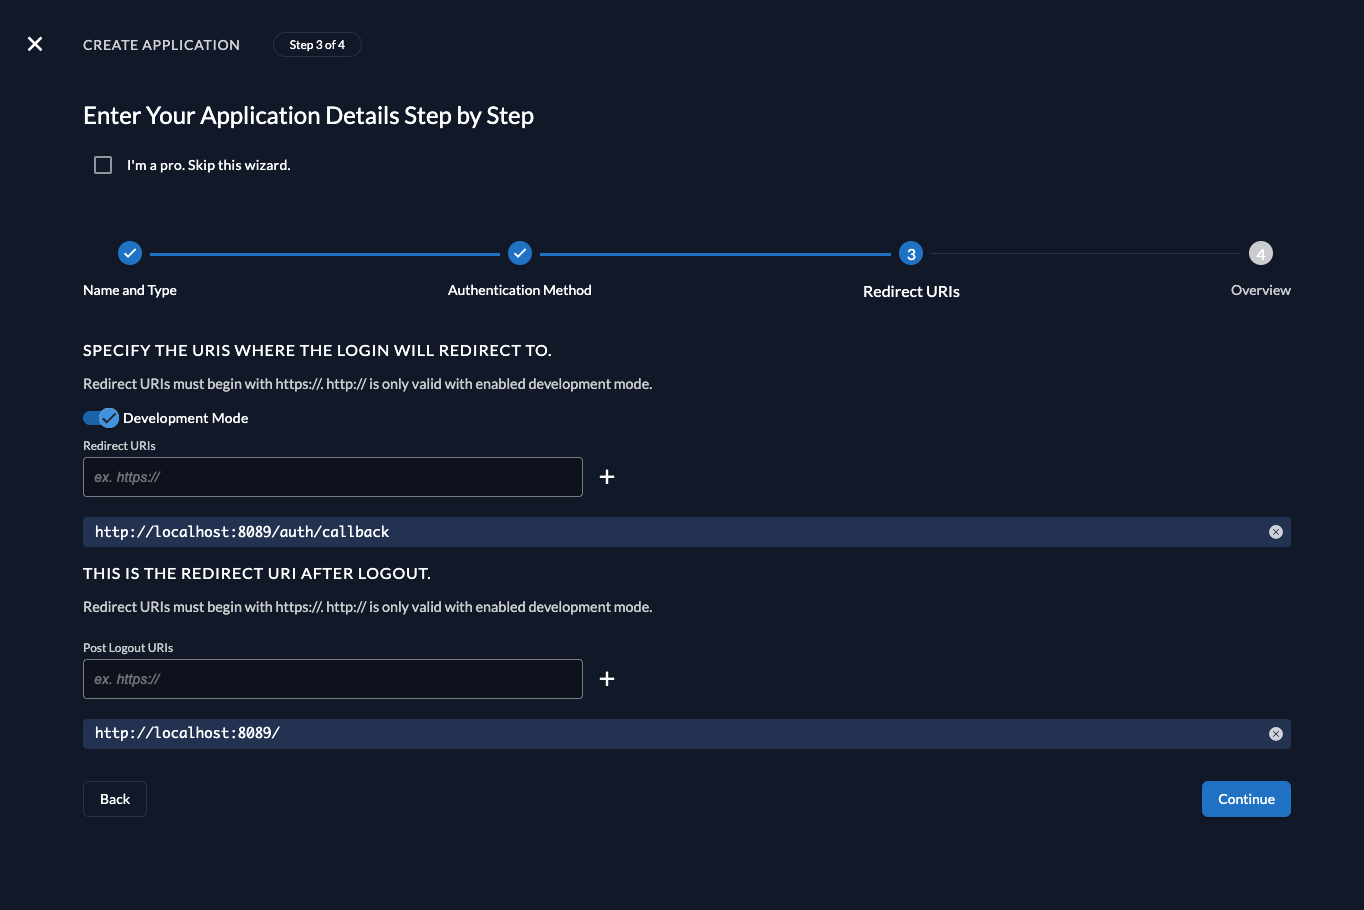The height and width of the screenshot is (910, 1364).
Task: Click the Back button
Action: point(114,798)
